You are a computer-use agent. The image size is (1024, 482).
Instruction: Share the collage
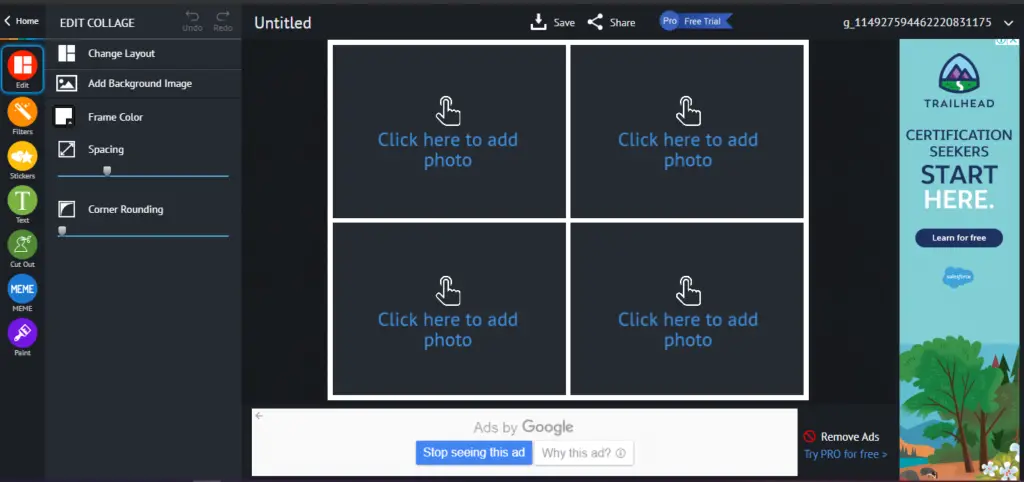(611, 22)
